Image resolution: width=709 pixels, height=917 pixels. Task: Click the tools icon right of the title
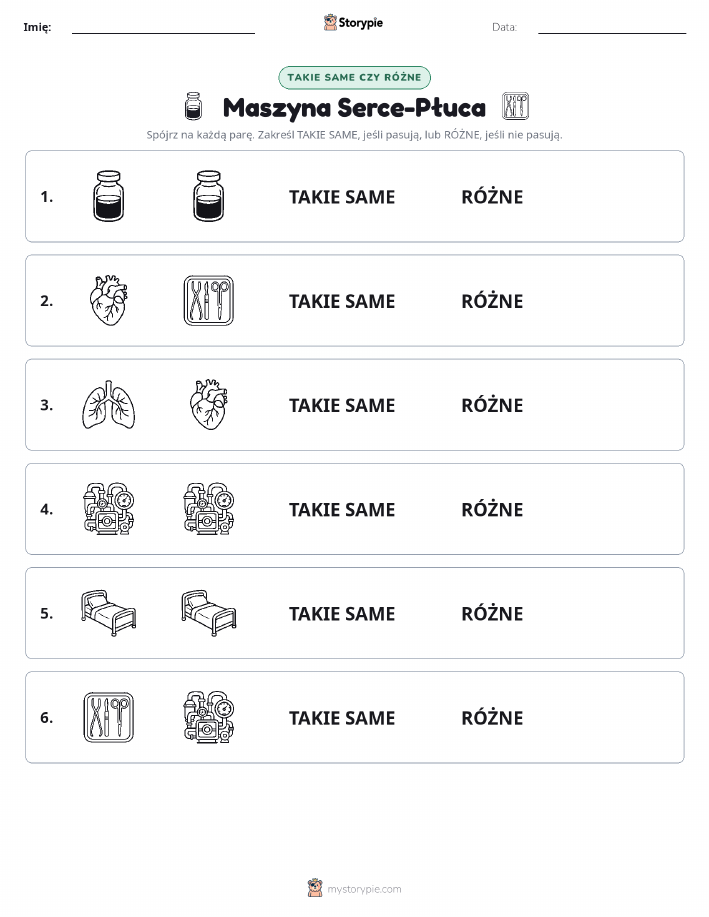point(515,106)
